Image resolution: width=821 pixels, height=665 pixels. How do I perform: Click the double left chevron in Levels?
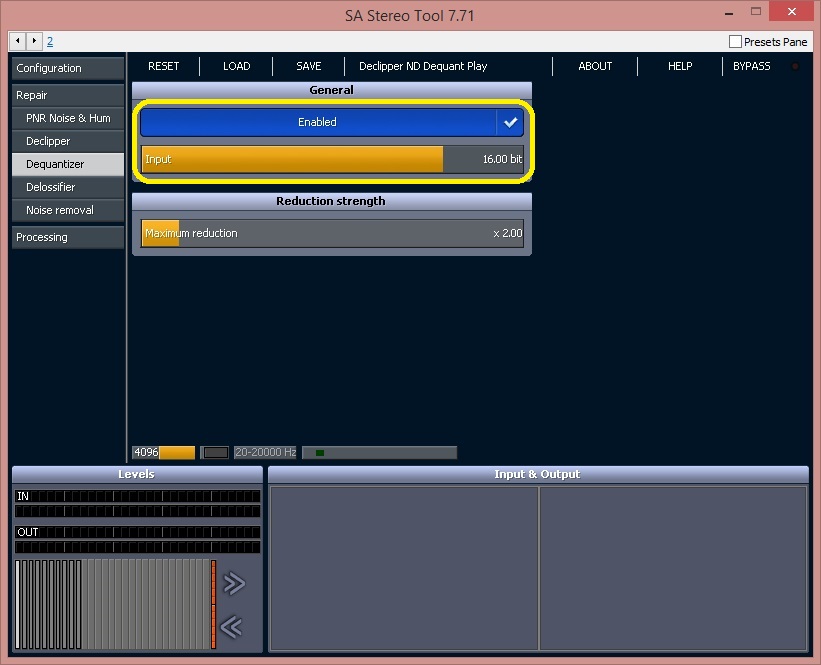231,627
